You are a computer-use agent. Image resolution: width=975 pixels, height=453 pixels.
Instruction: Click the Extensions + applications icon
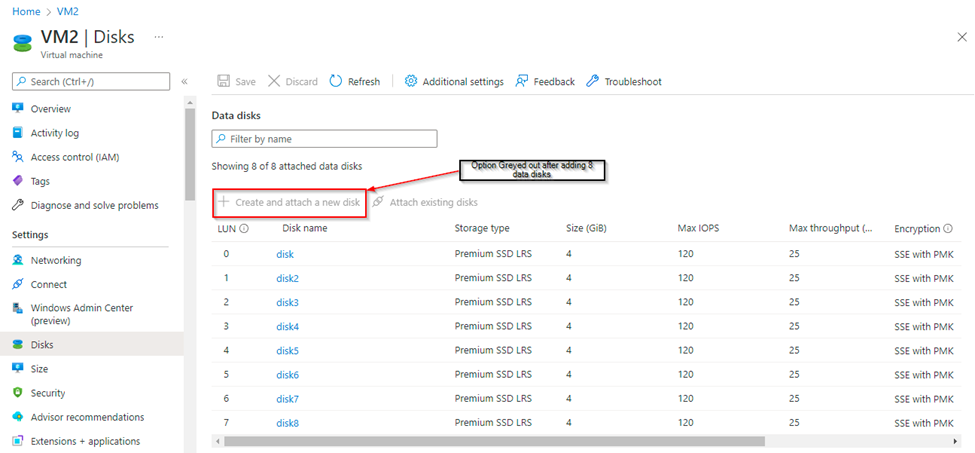(18, 441)
